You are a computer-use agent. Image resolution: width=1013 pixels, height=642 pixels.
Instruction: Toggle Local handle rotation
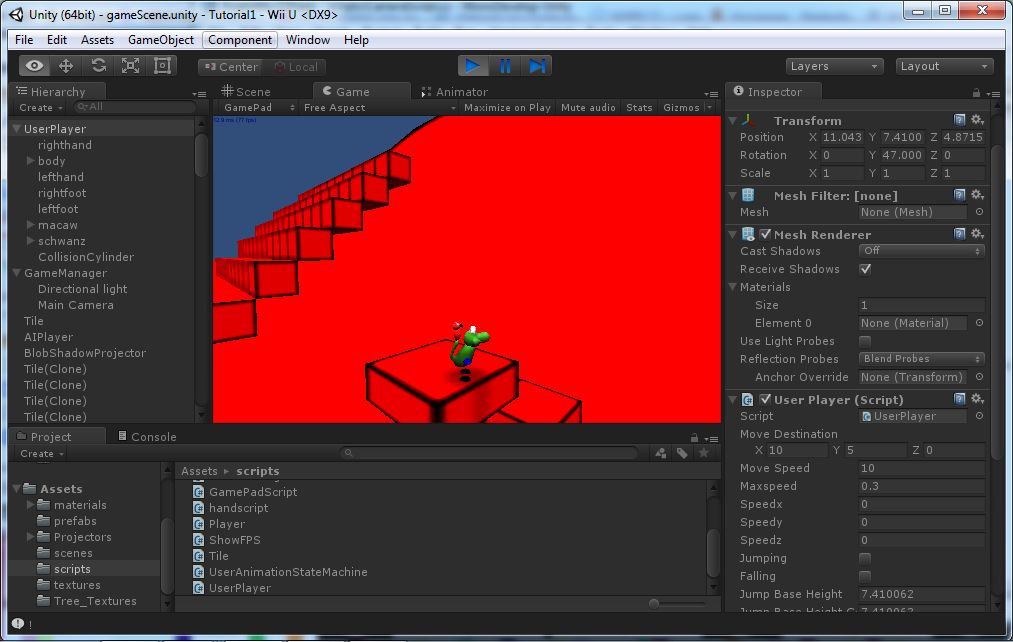(295, 67)
